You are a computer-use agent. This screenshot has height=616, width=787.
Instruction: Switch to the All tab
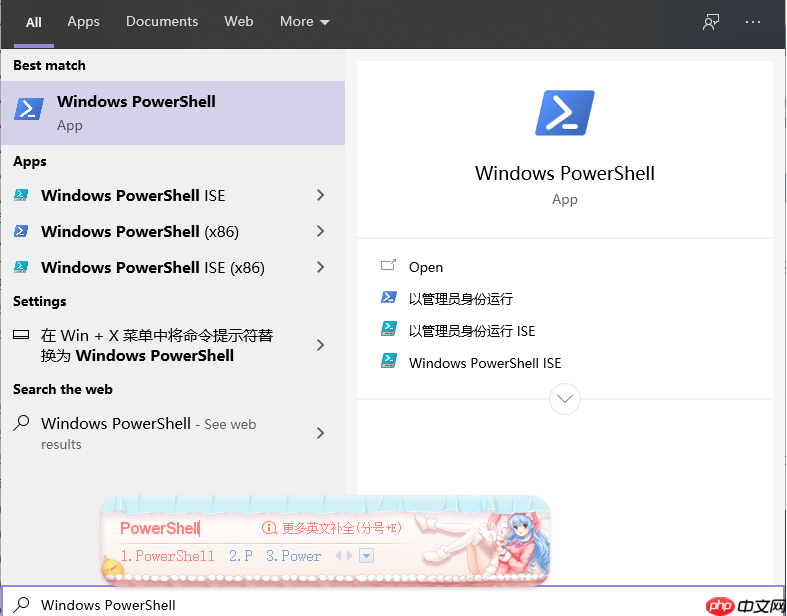click(x=34, y=23)
